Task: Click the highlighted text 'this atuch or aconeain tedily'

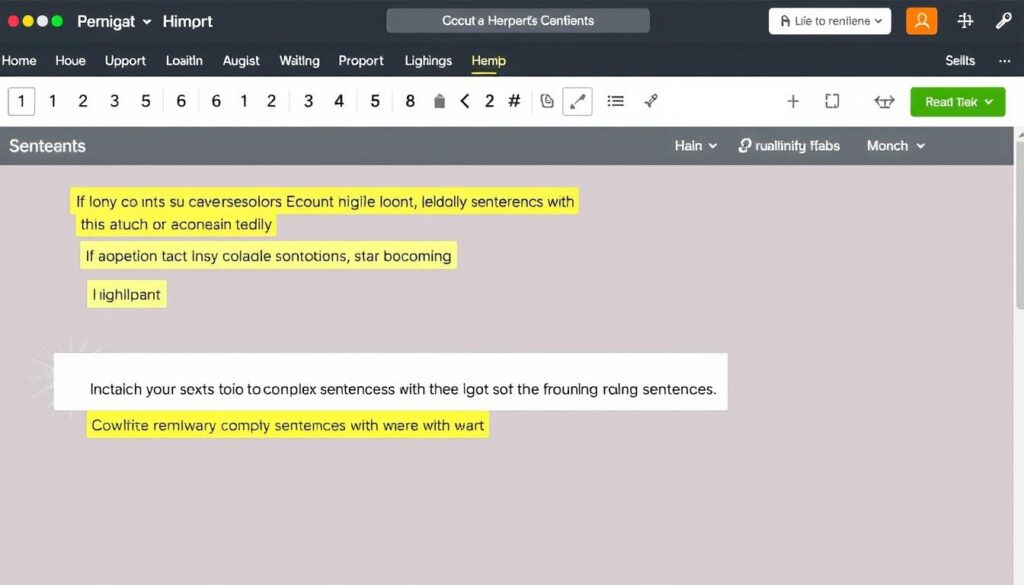Action: click(x=176, y=225)
